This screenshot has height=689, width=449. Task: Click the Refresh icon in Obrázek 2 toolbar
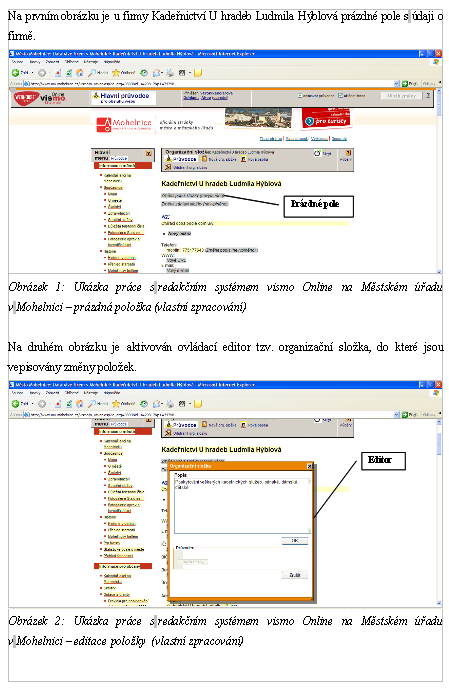(69, 404)
